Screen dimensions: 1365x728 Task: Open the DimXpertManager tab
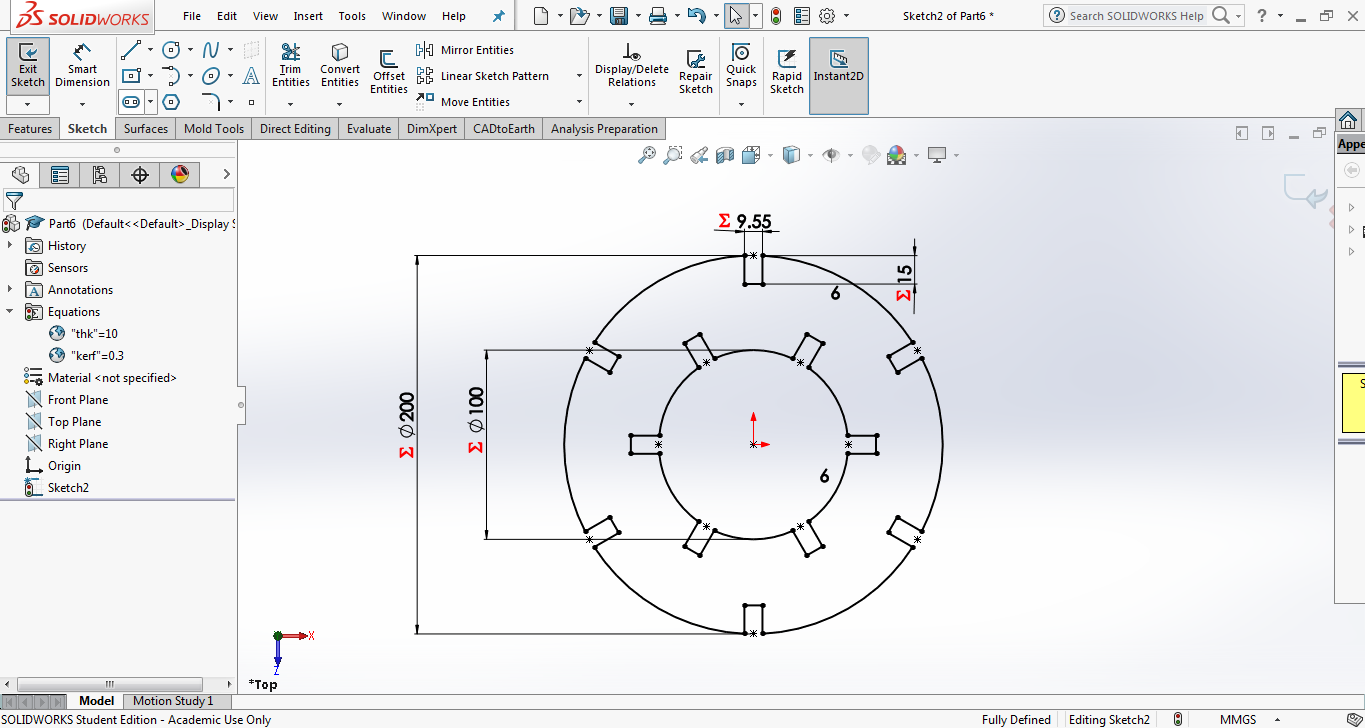tap(140, 175)
